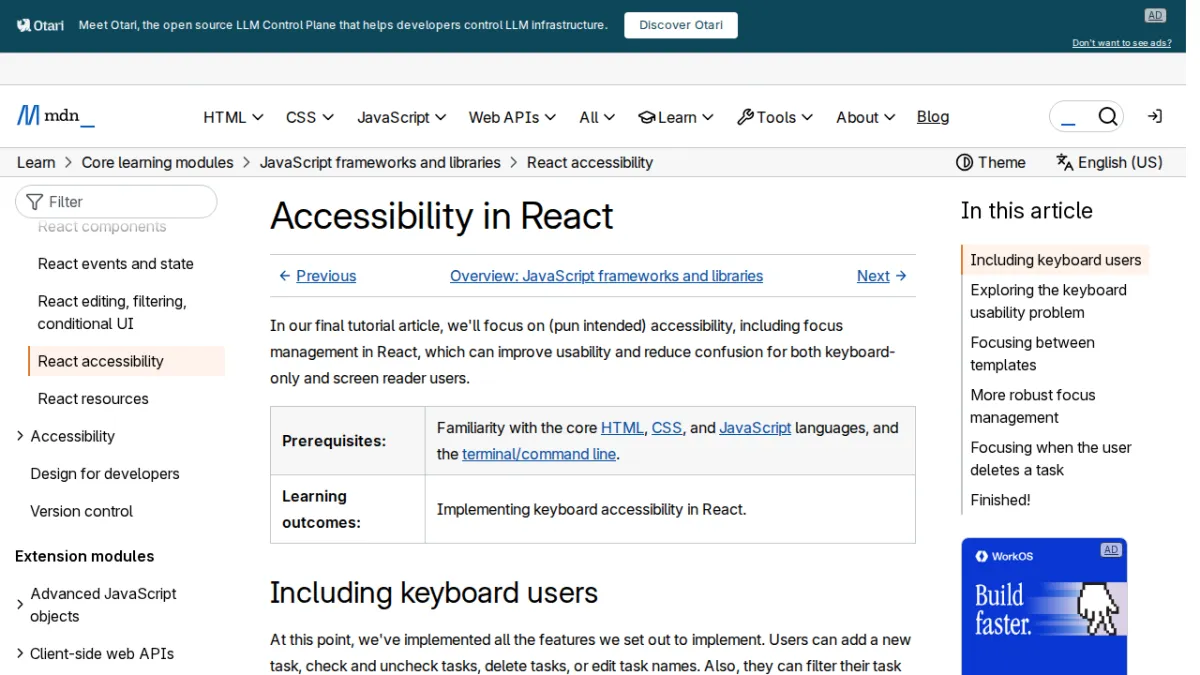
Task: Open Overview: JavaScript frameworks and libraries link
Action: click(606, 276)
